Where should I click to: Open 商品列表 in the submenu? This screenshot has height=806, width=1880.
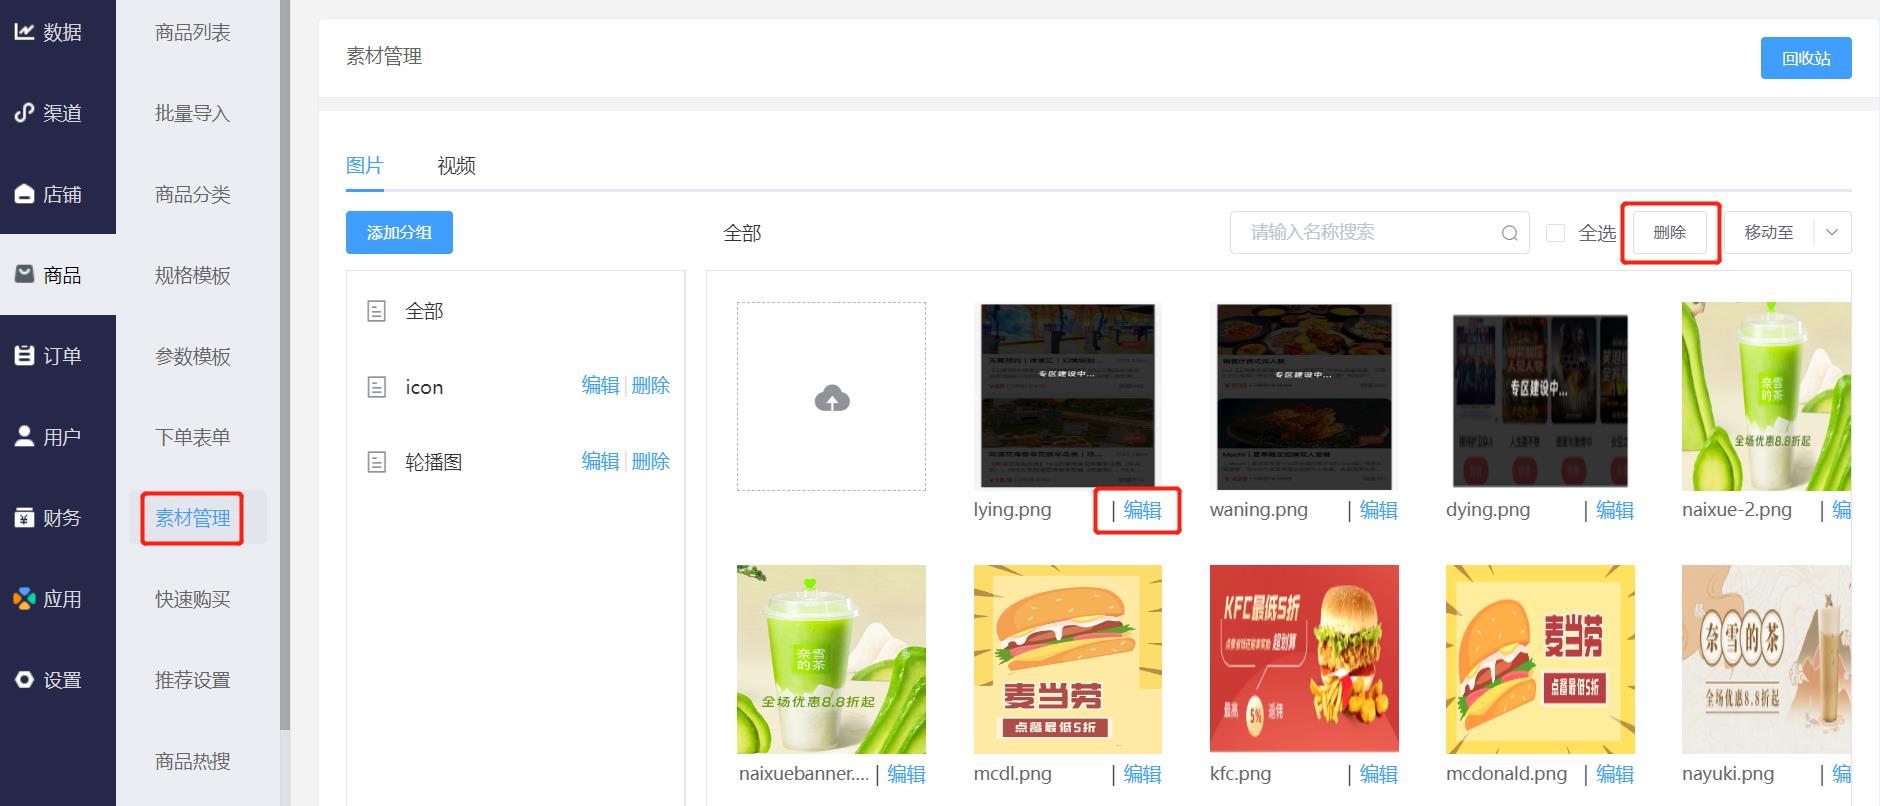point(193,32)
